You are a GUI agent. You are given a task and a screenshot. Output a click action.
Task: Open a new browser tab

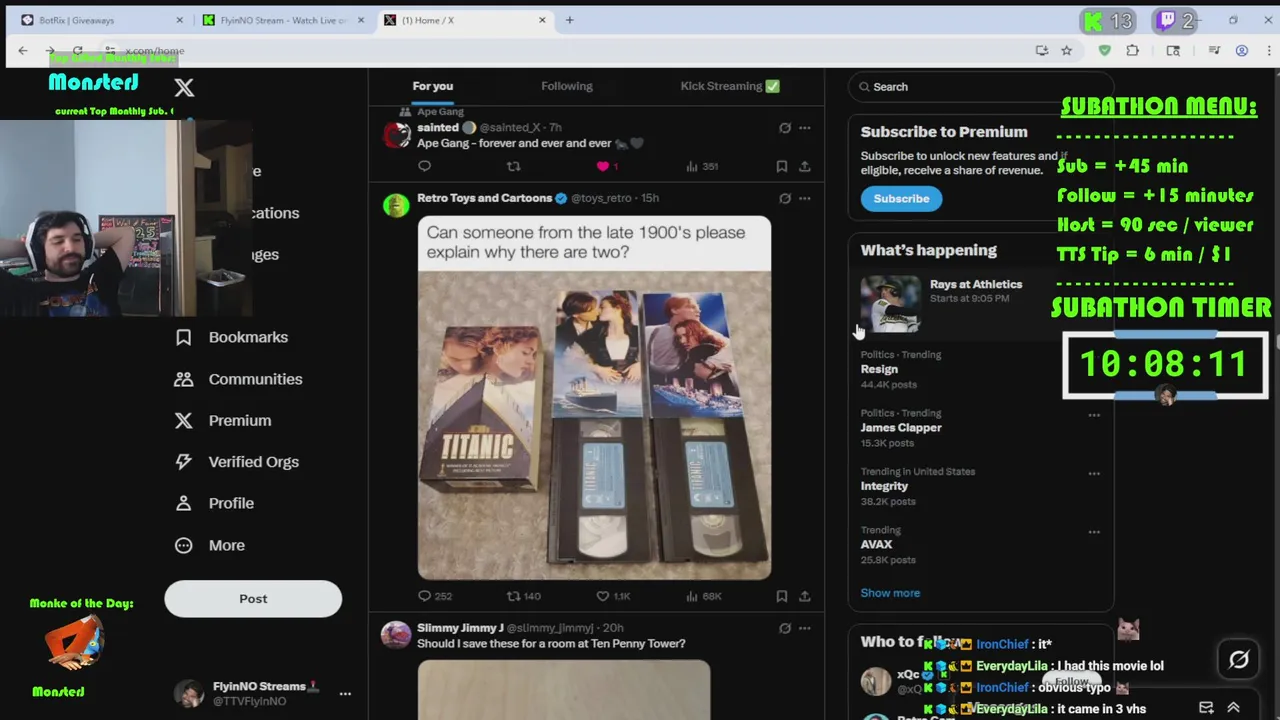(569, 20)
